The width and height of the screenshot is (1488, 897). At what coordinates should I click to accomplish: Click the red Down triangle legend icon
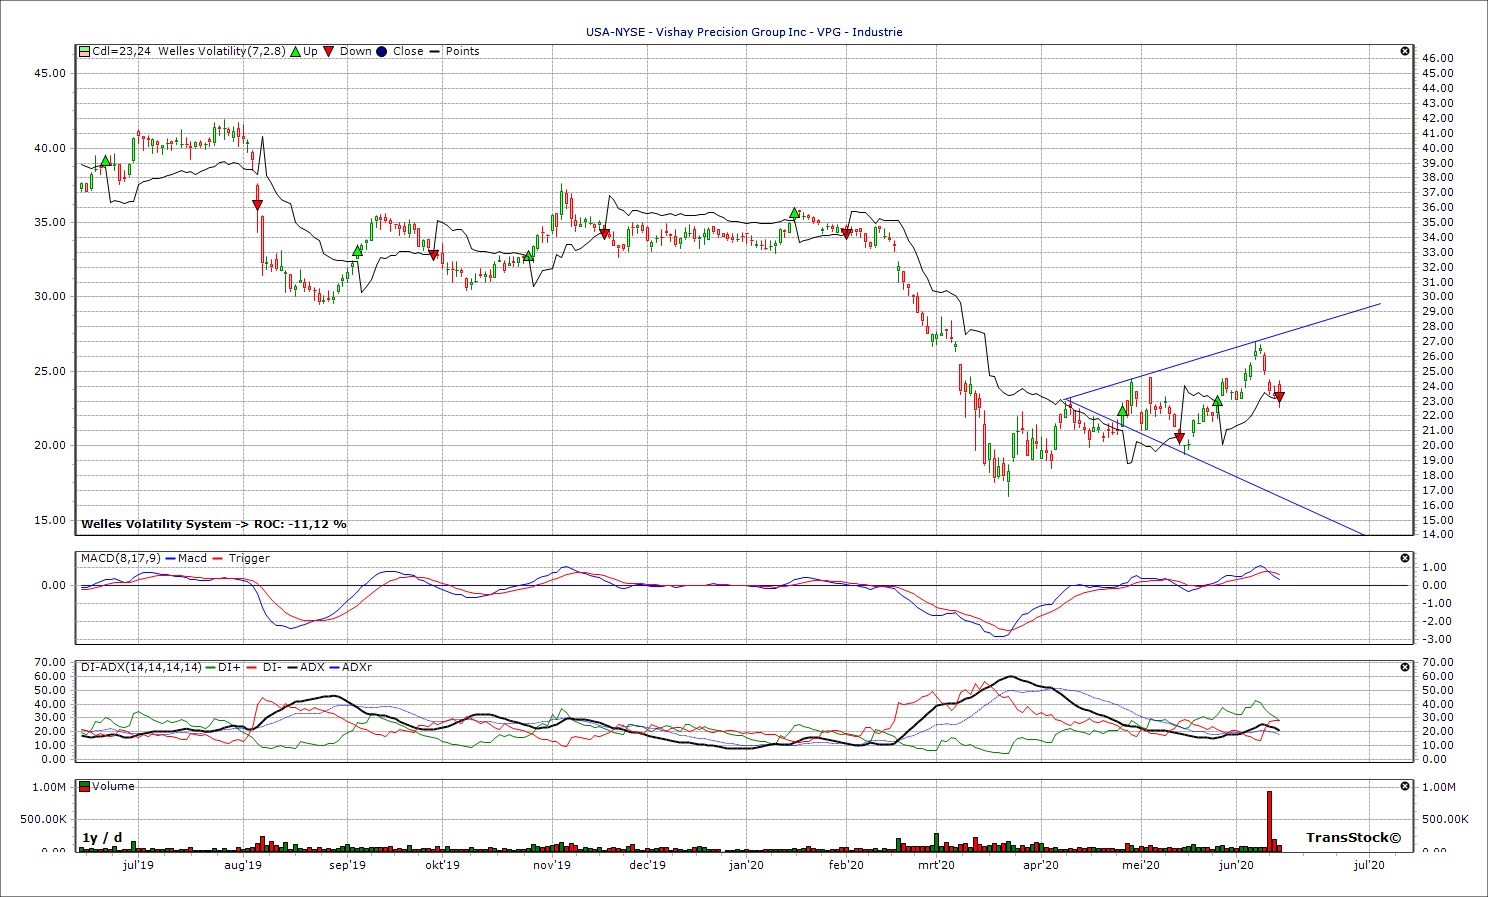tap(329, 51)
